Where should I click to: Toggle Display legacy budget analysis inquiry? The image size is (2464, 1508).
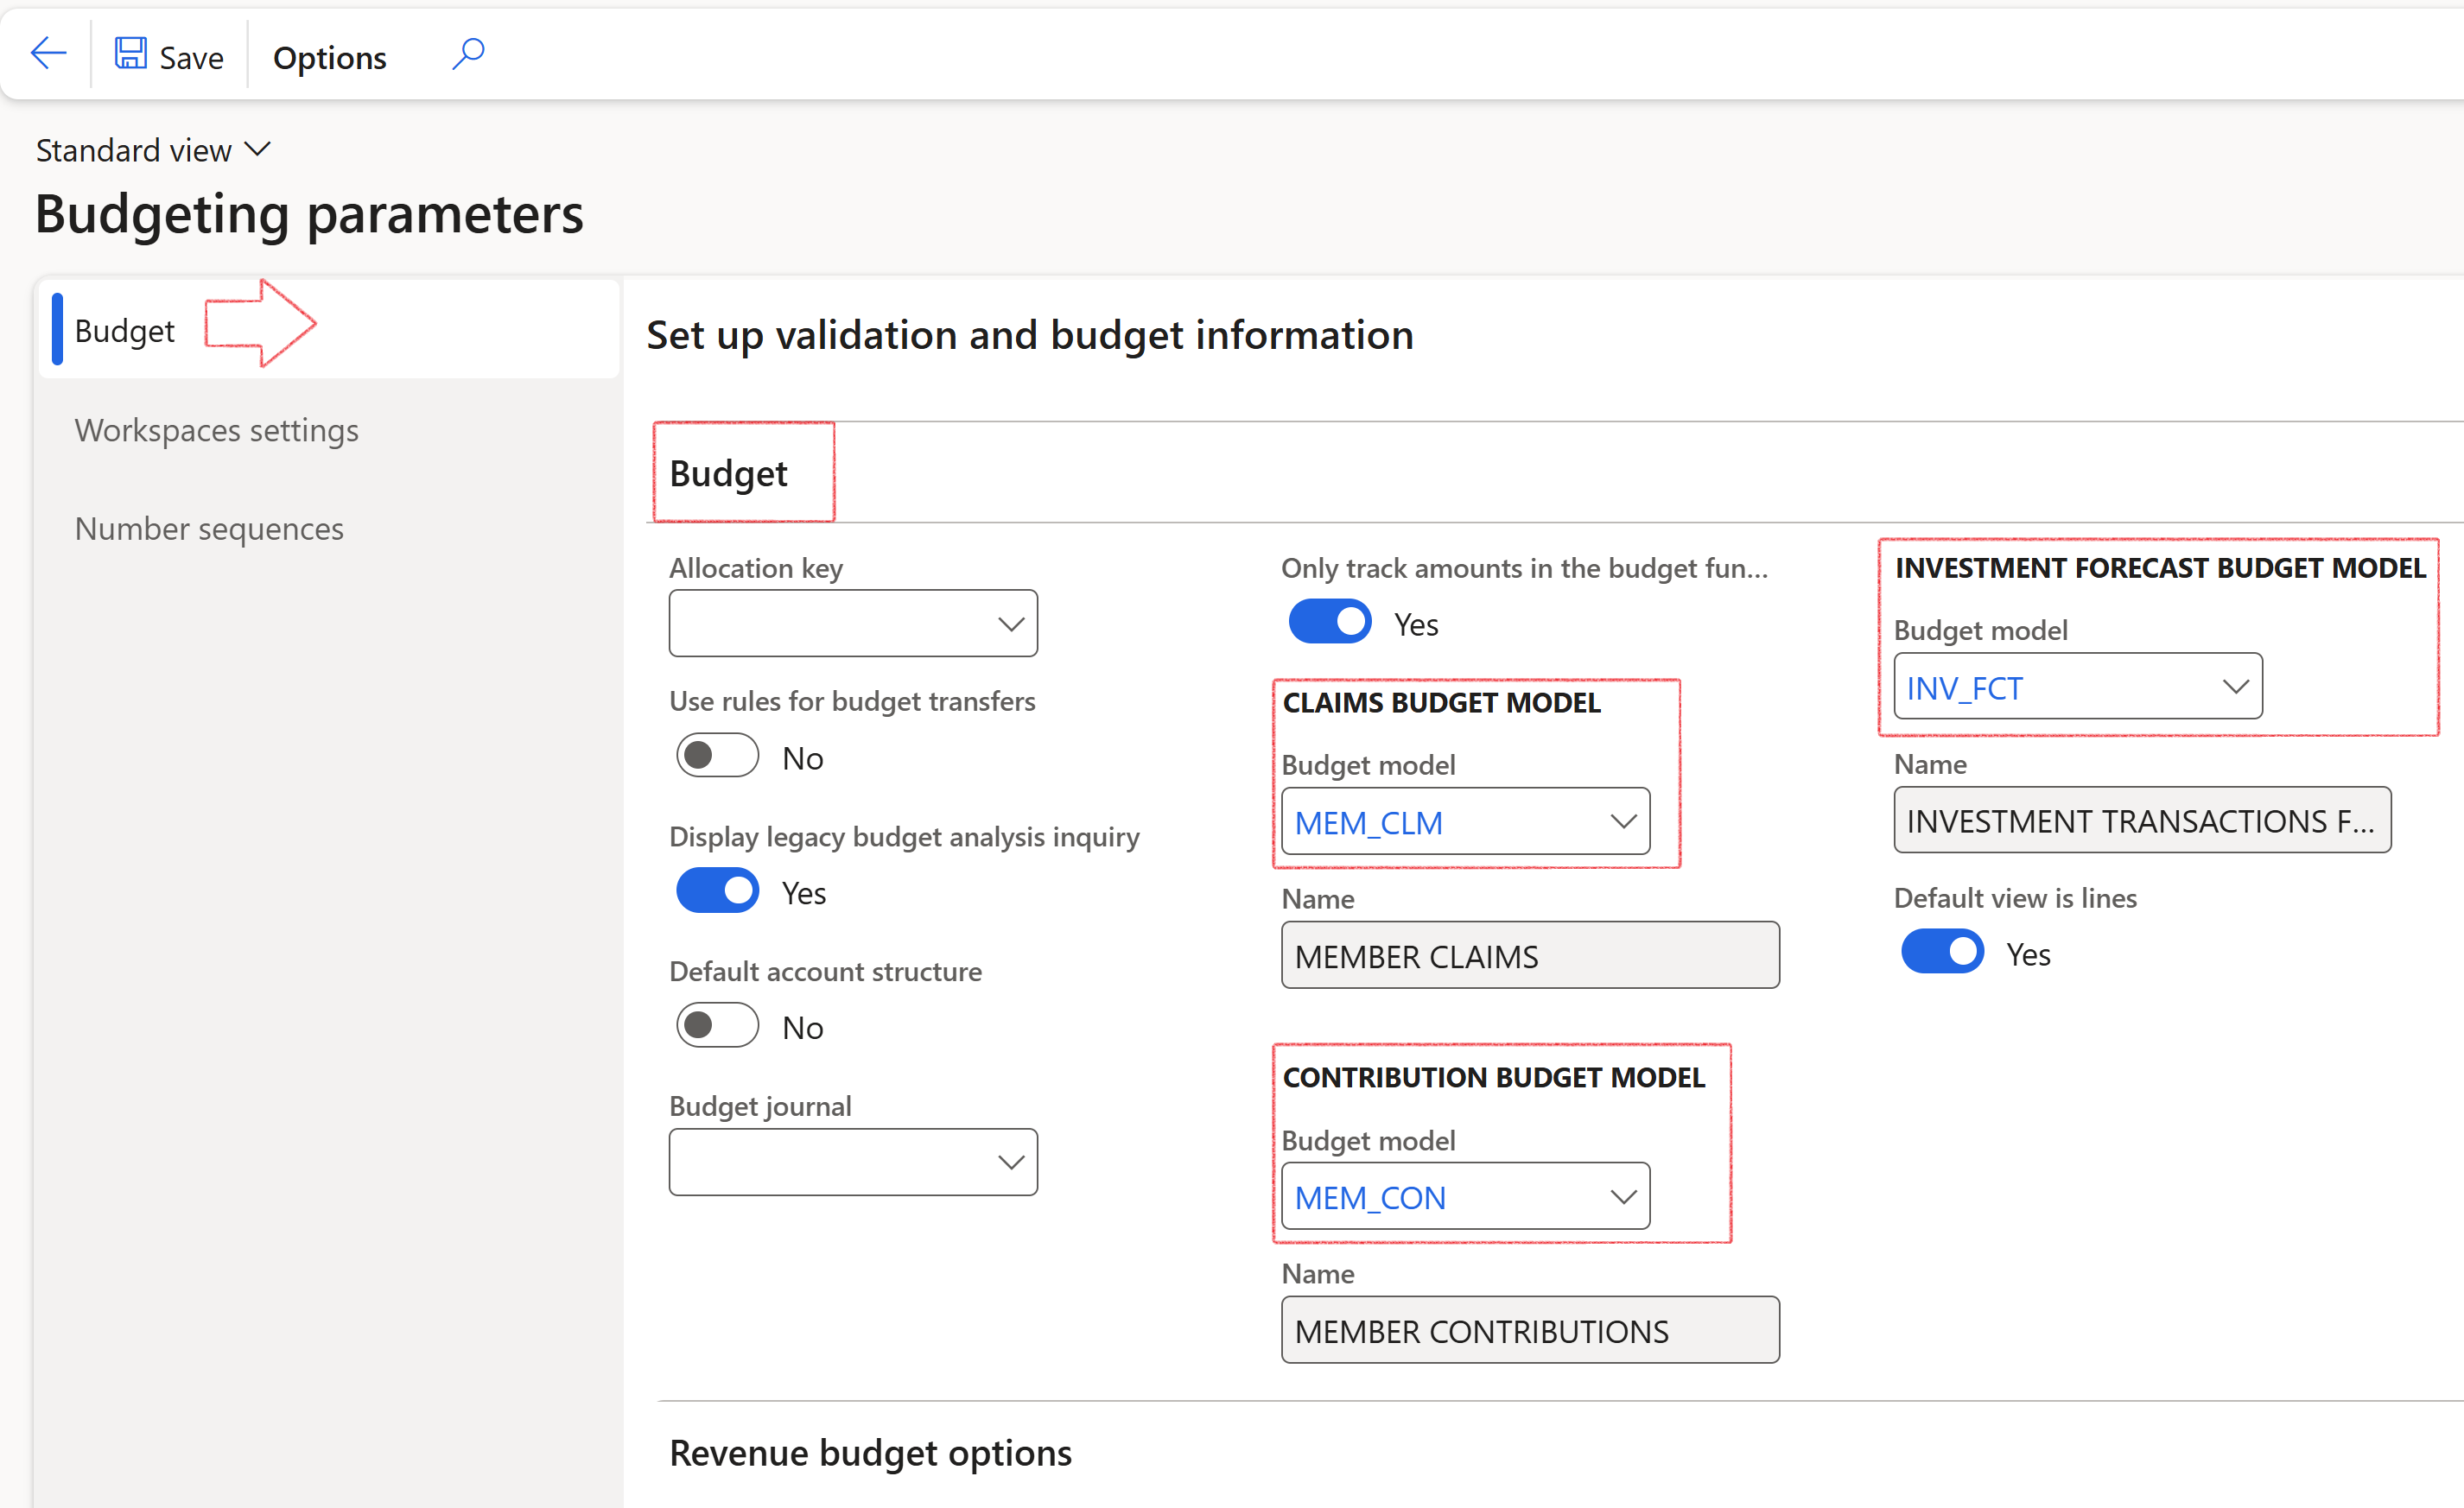coord(717,891)
